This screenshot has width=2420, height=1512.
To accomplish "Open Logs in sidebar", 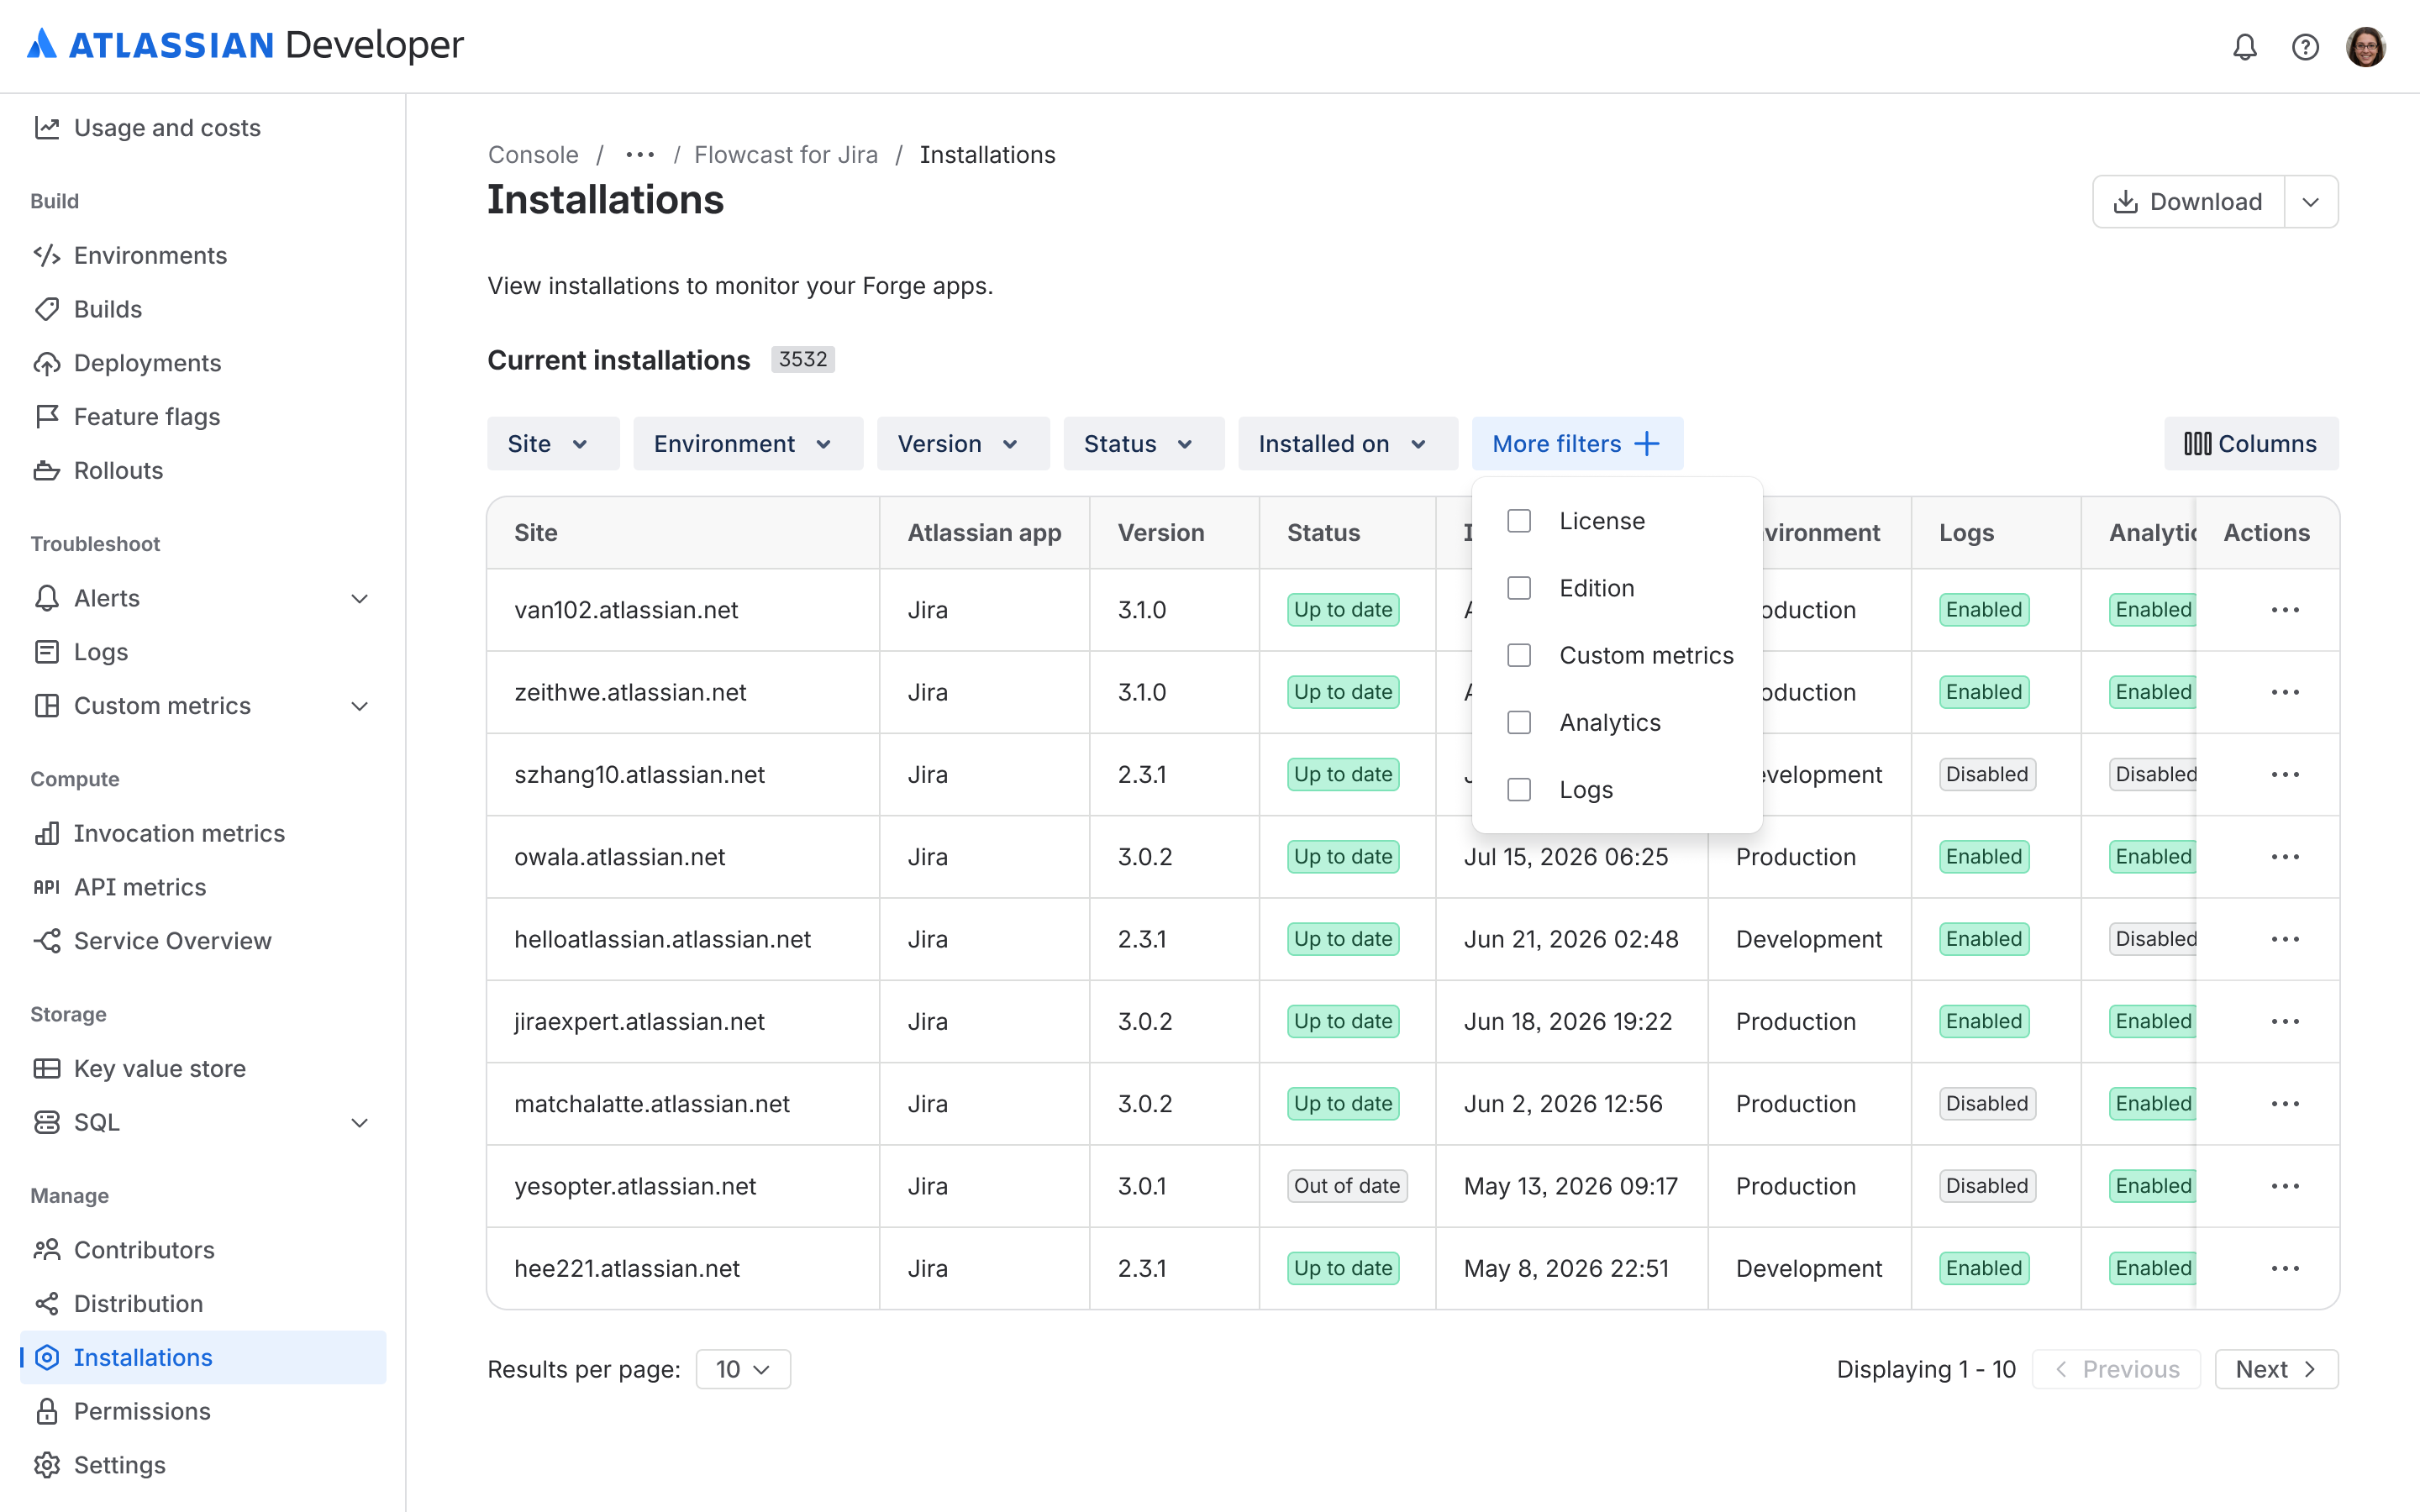I will (203, 652).
